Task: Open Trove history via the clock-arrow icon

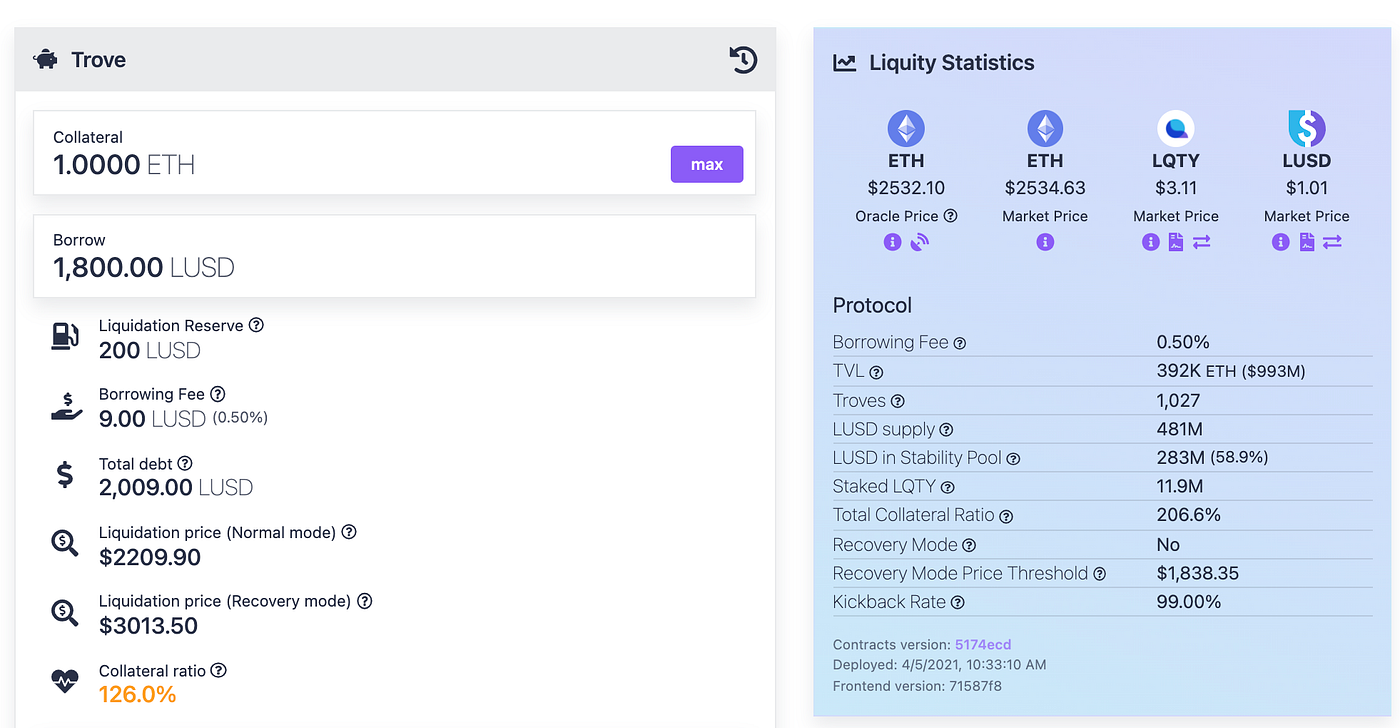Action: pos(743,60)
